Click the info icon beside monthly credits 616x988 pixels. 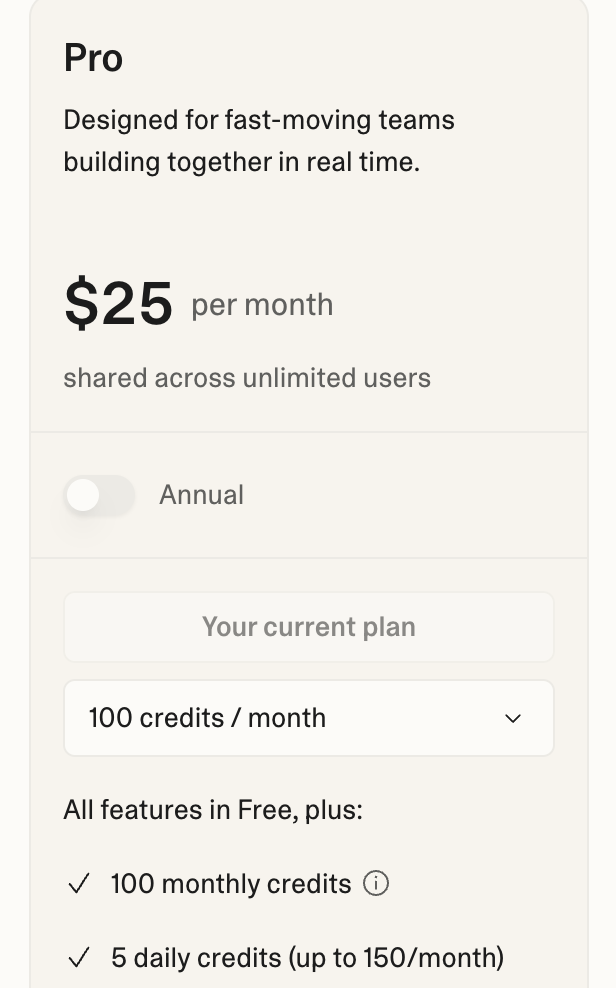pyautogui.click(x=376, y=884)
